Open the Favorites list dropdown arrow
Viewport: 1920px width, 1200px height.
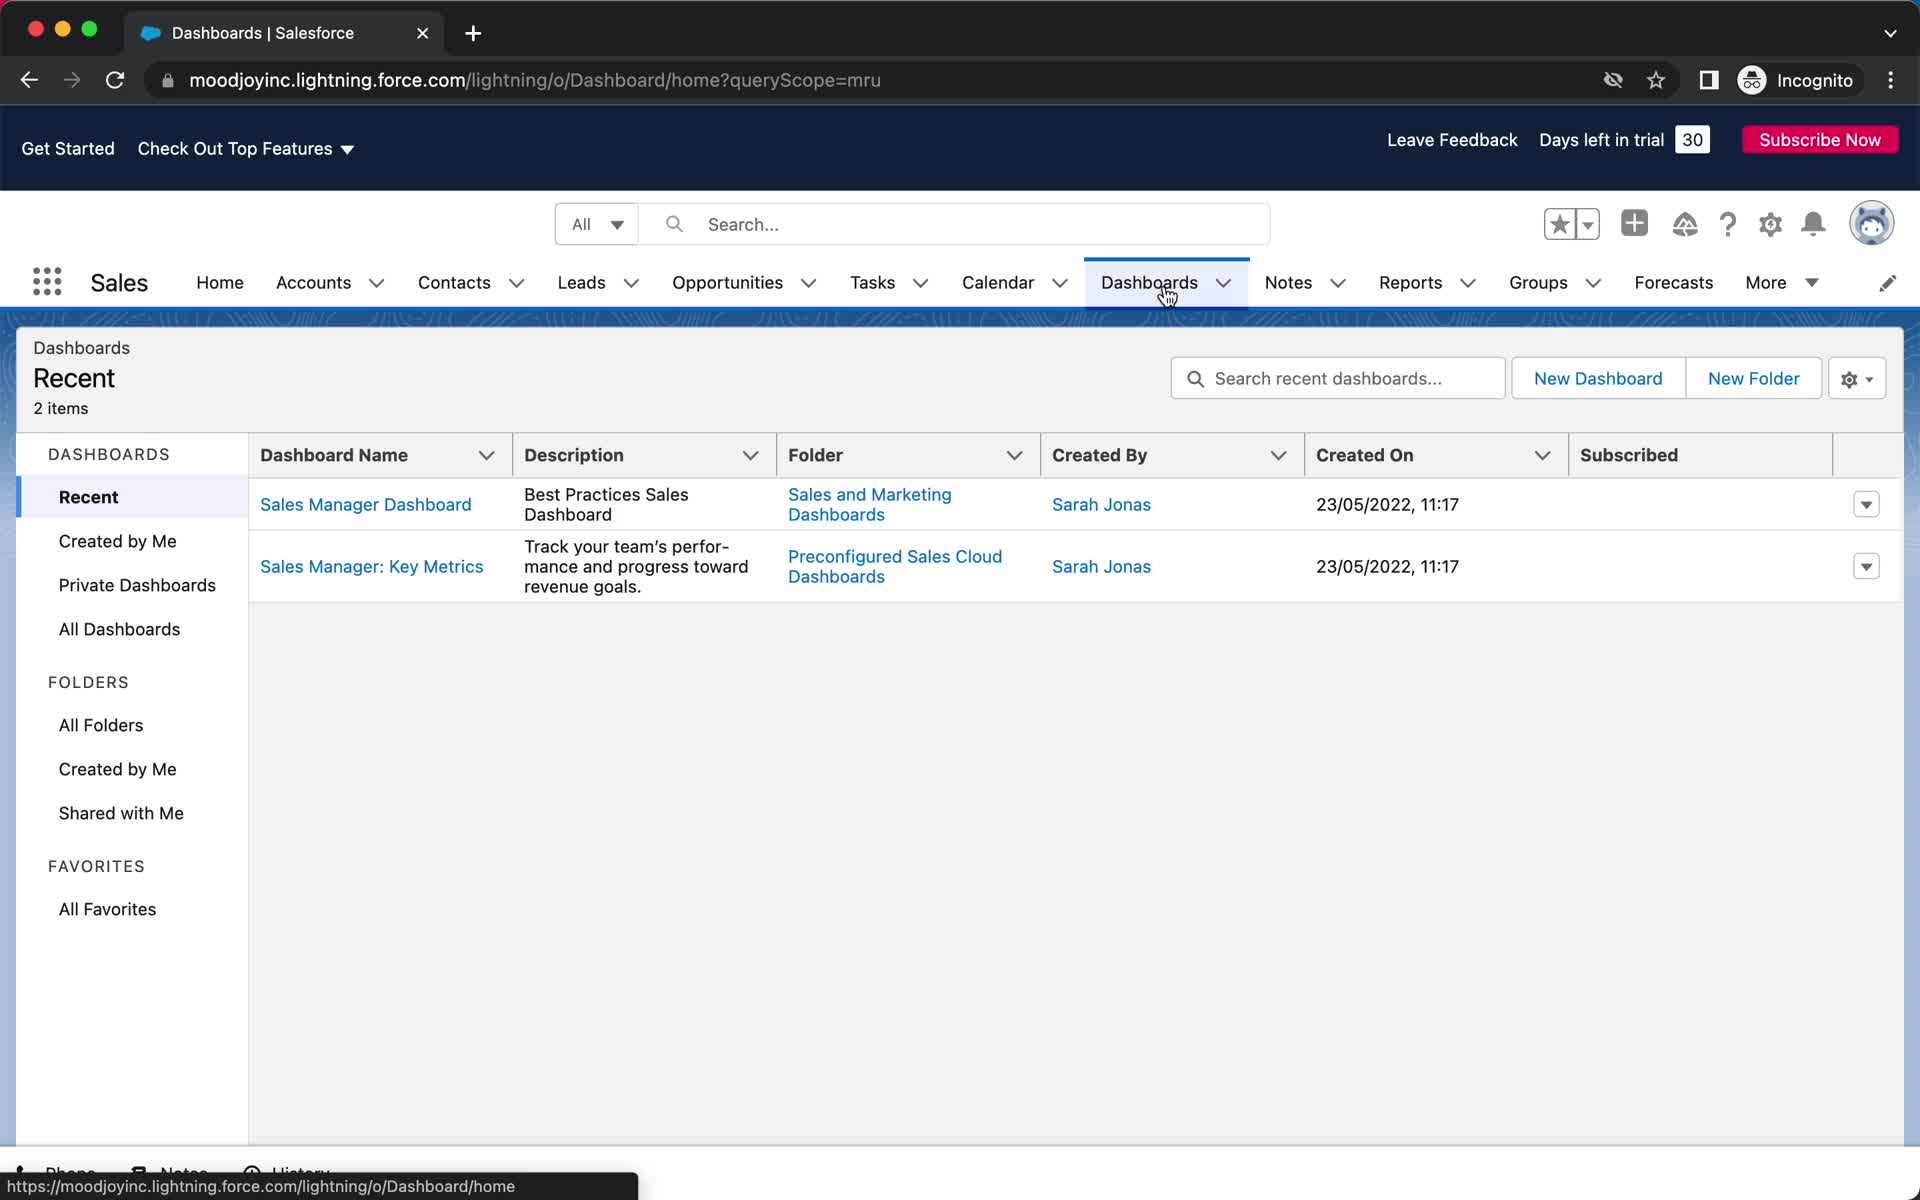tap(1588, 224)
